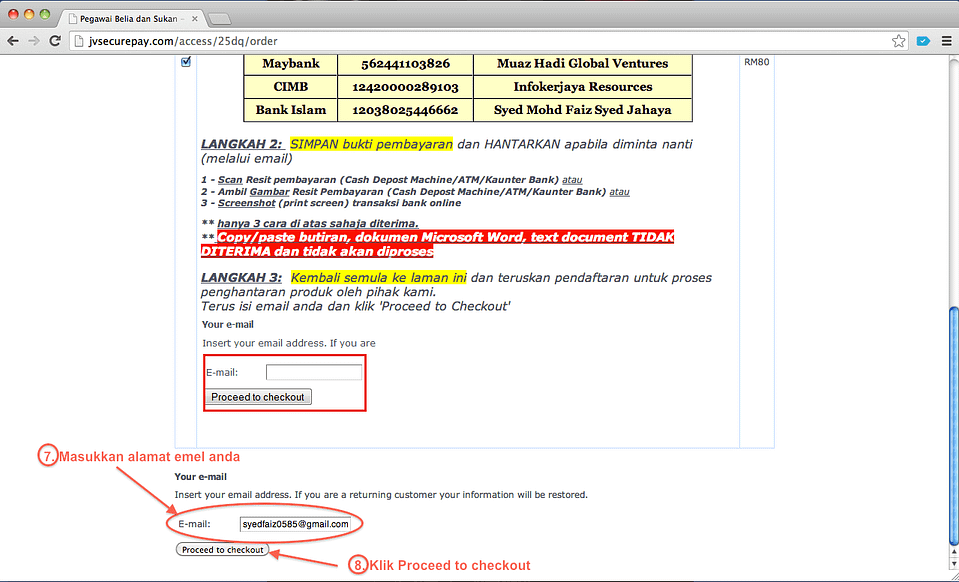This screenshot has height=582, width=959.
Task: Click the E-mail field containing syedfaiz0585@gmail.com
Action: click(x=295, y=524)
